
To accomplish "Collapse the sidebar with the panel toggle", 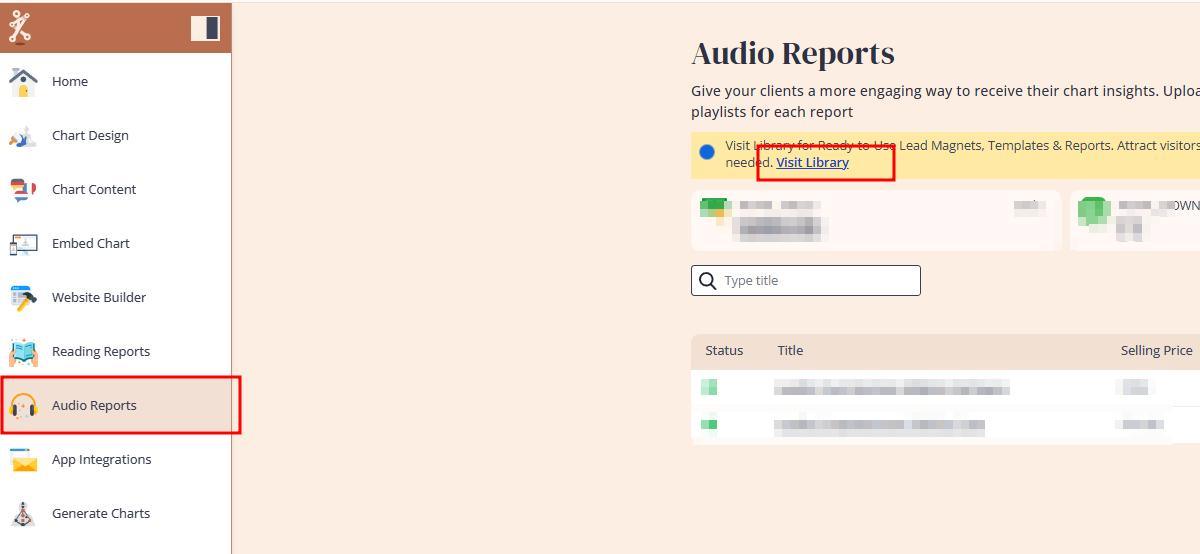I will point(205,28).
